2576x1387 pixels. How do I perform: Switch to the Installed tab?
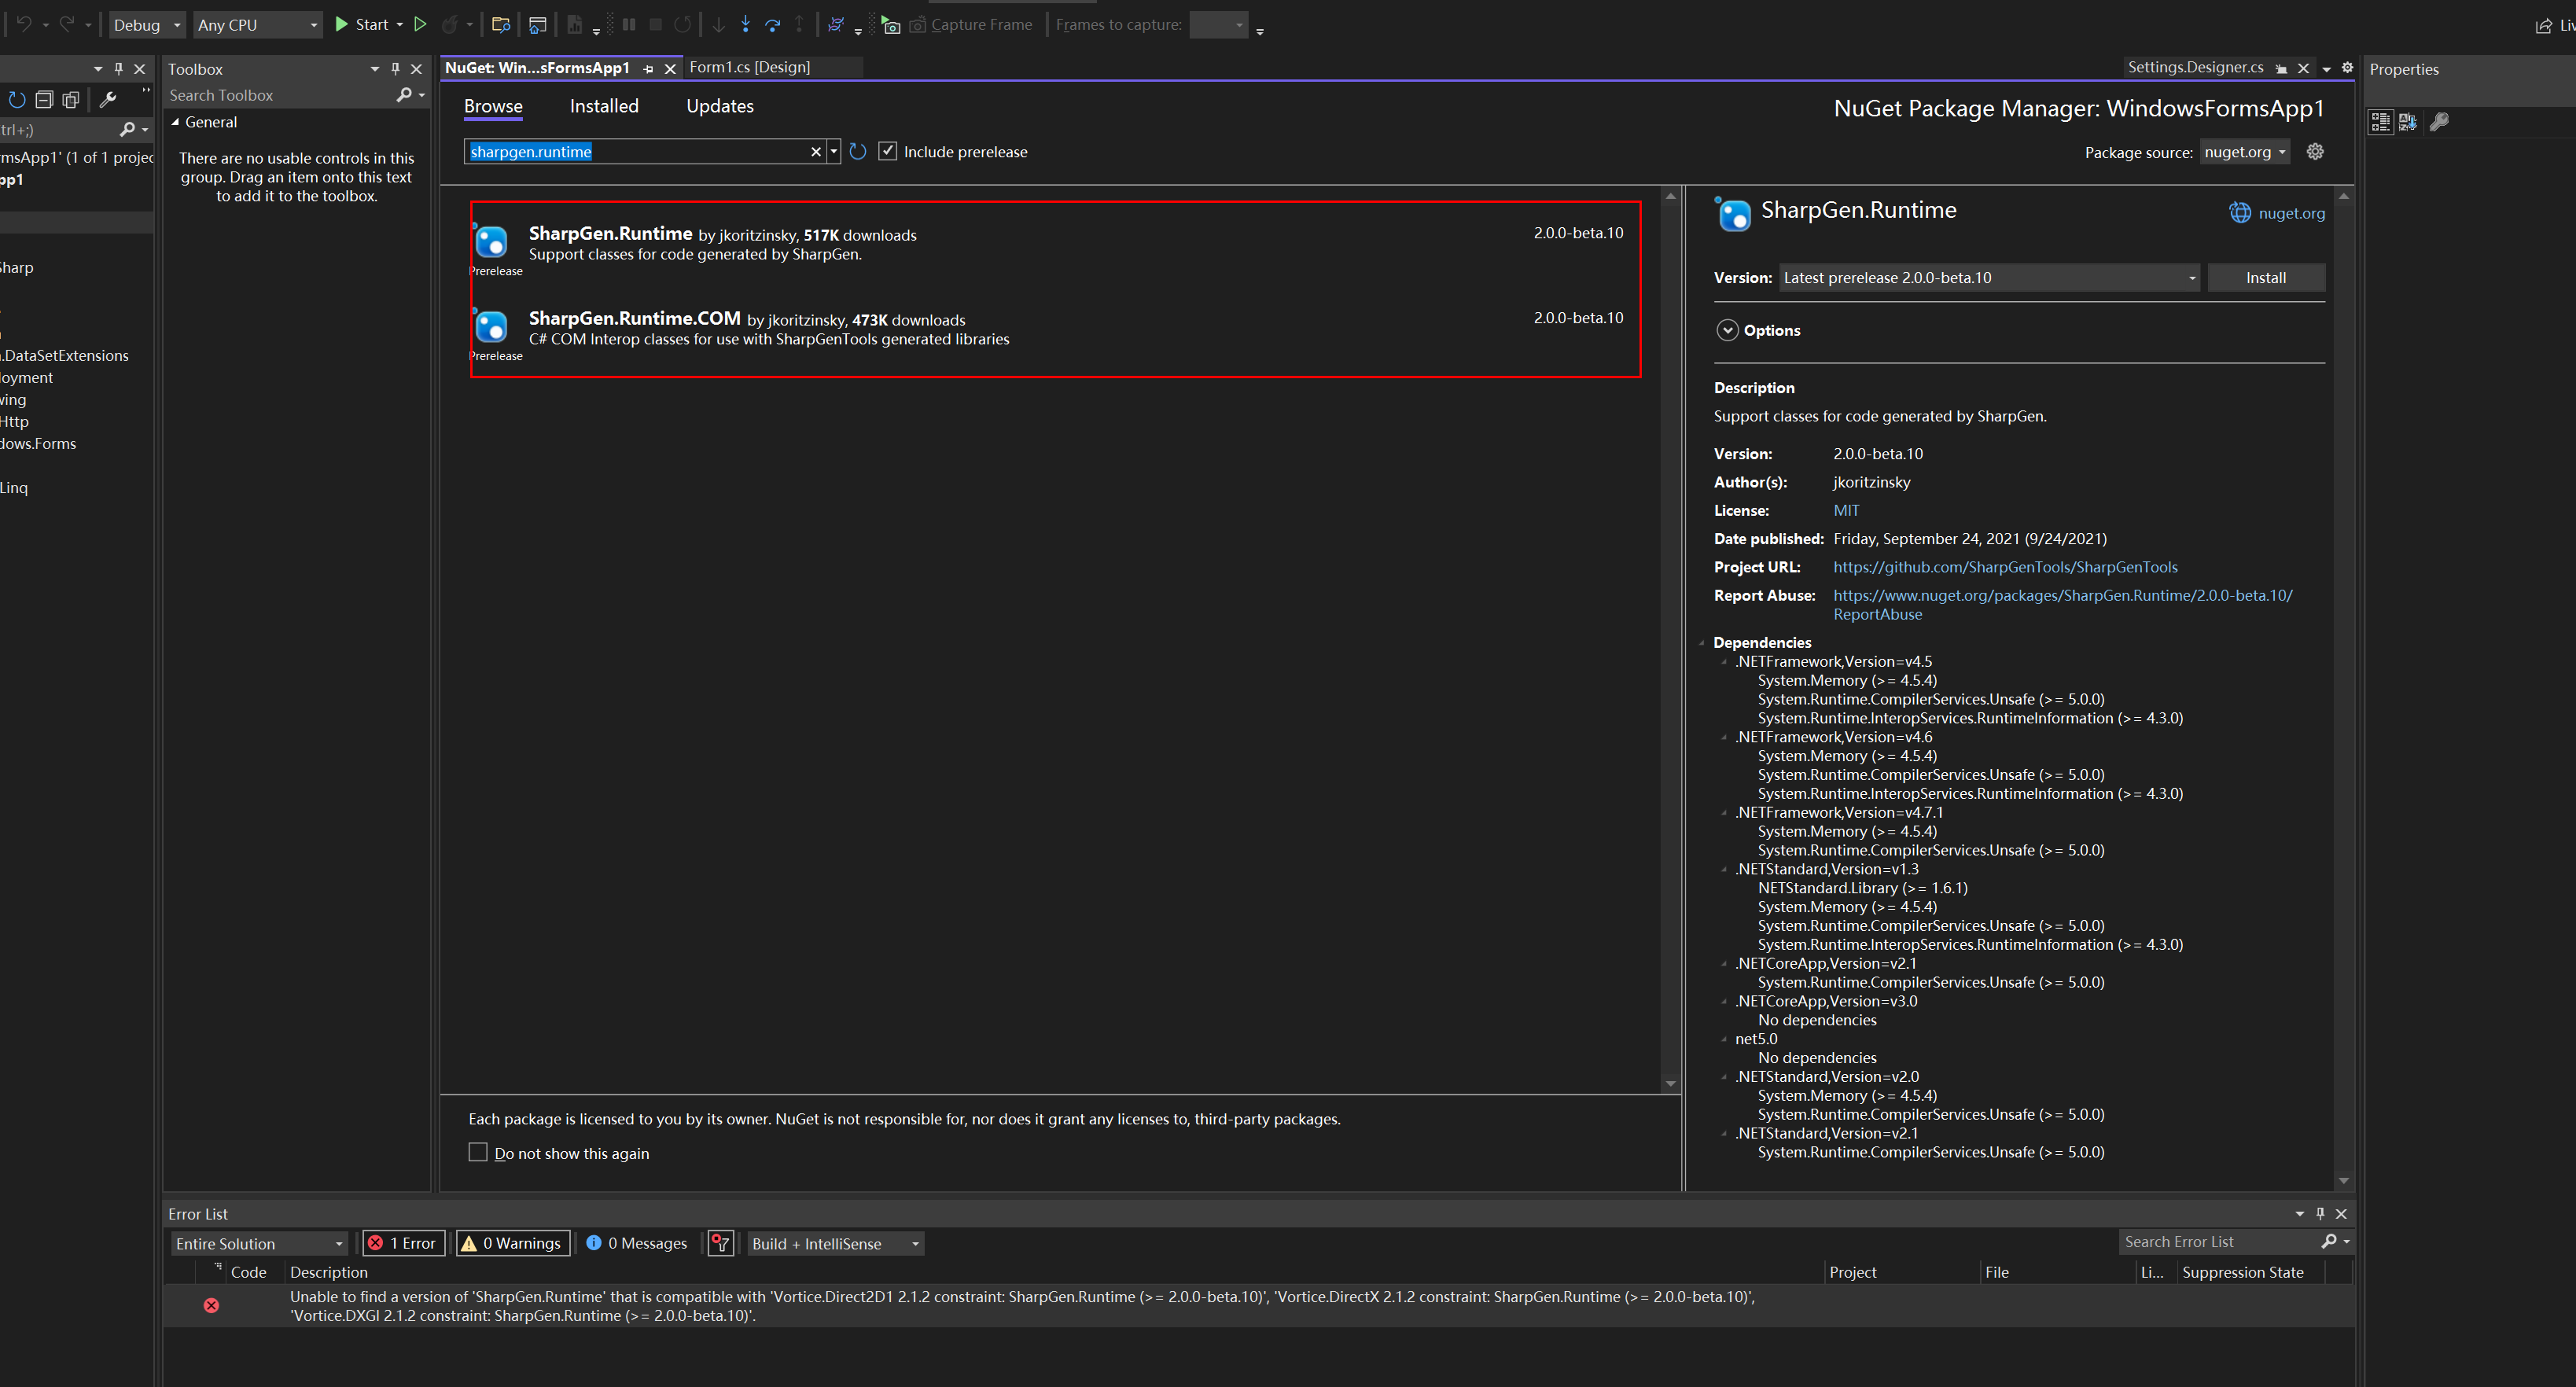[604, 106]
